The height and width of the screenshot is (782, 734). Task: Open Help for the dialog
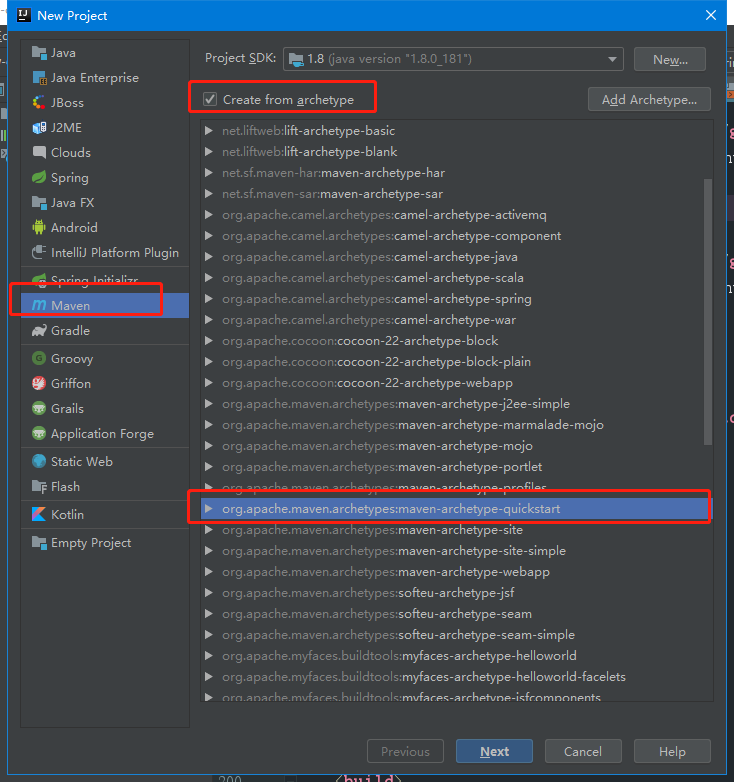(672, 751)
